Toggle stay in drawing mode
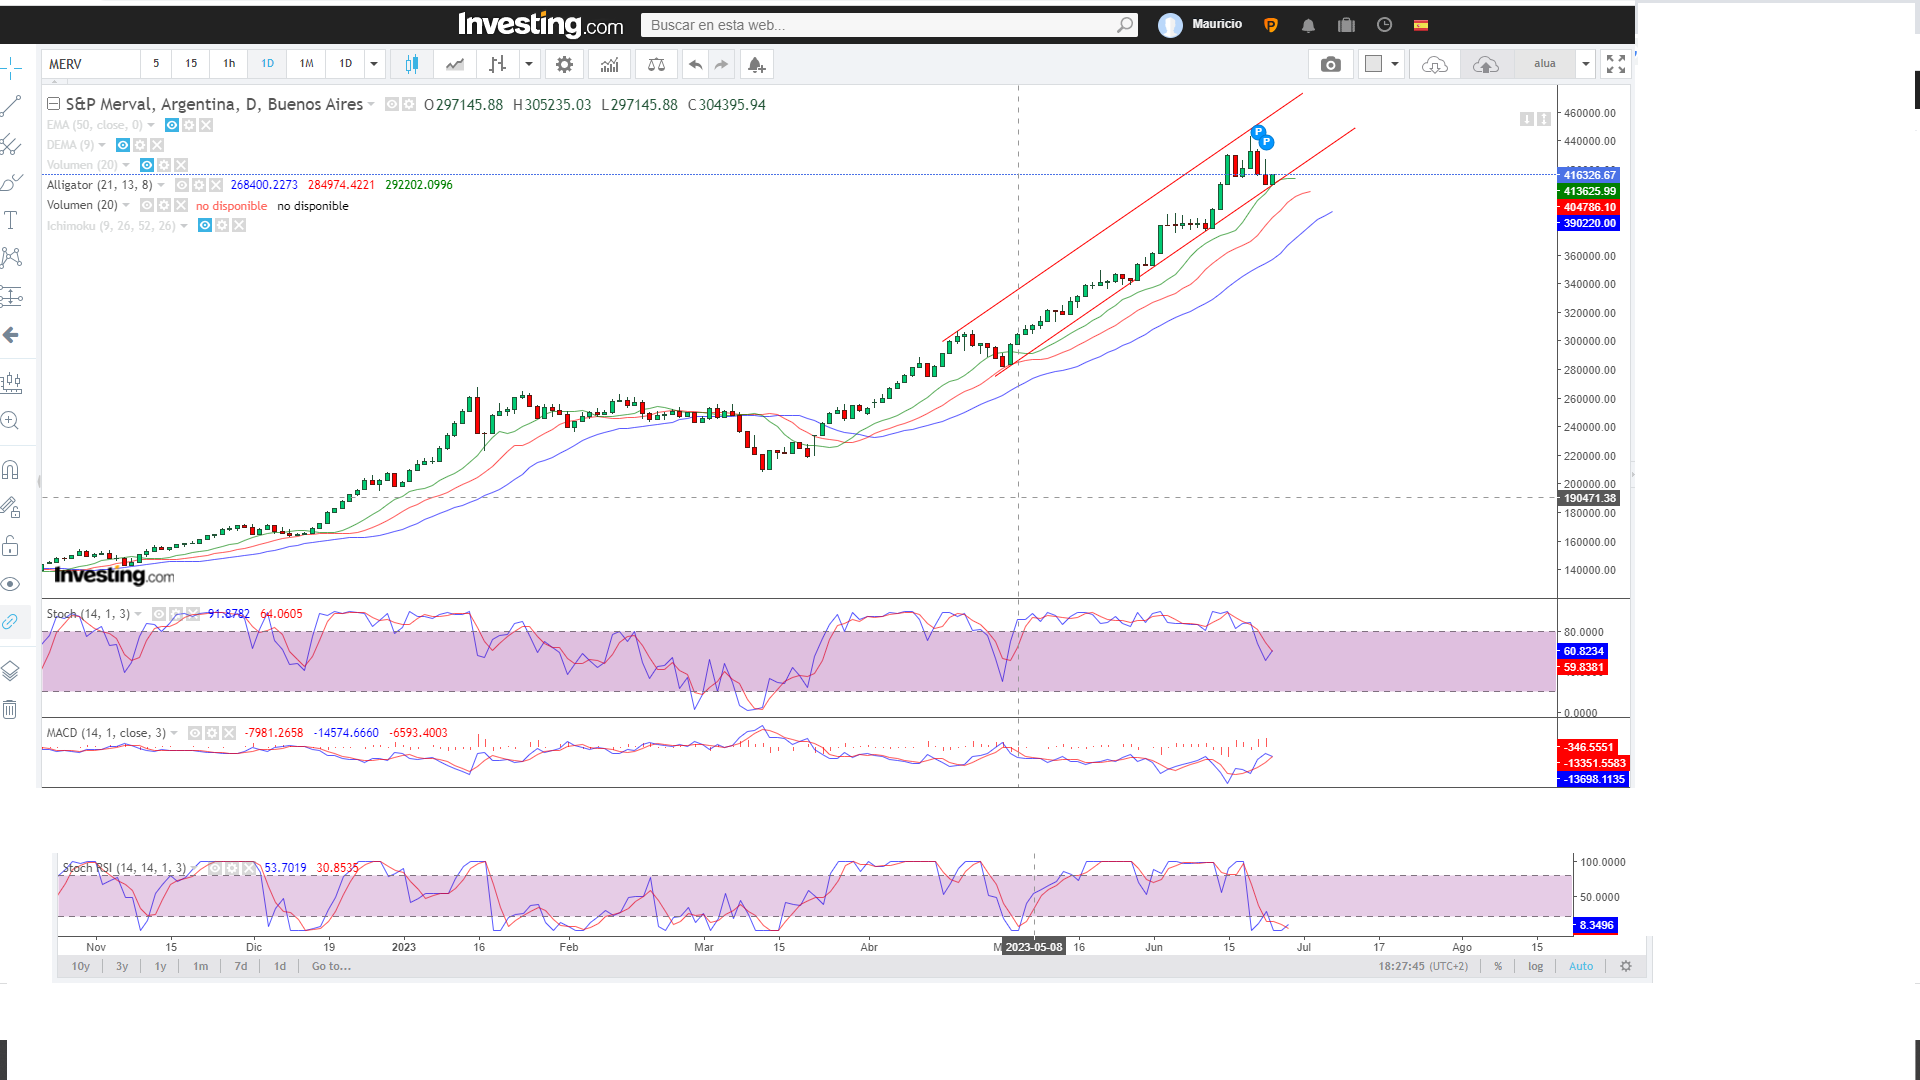 11,507
